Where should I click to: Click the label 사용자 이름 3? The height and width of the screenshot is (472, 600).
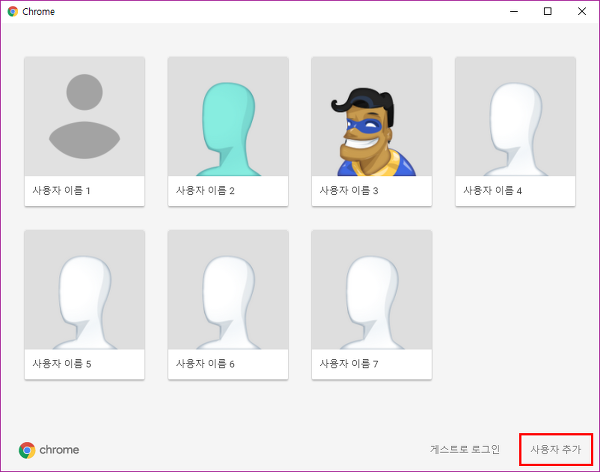349,191
